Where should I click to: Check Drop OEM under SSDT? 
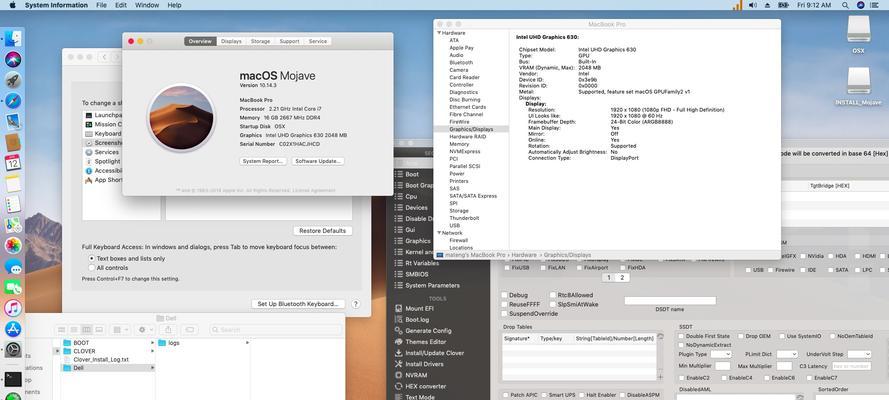pos(740,336)
